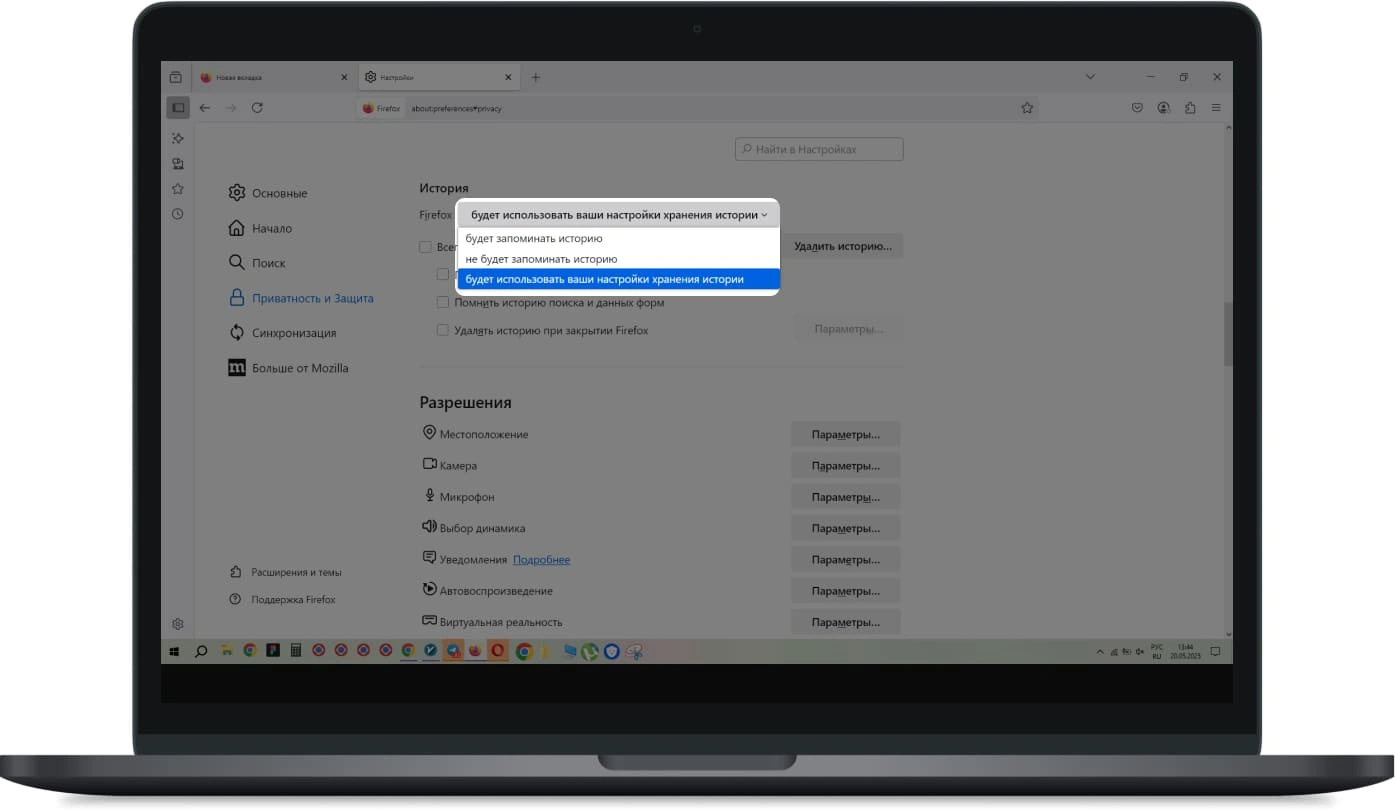This screenshot has height=812, width=1395.
Task: Open Поиск settings category
Action: [257, 263]
